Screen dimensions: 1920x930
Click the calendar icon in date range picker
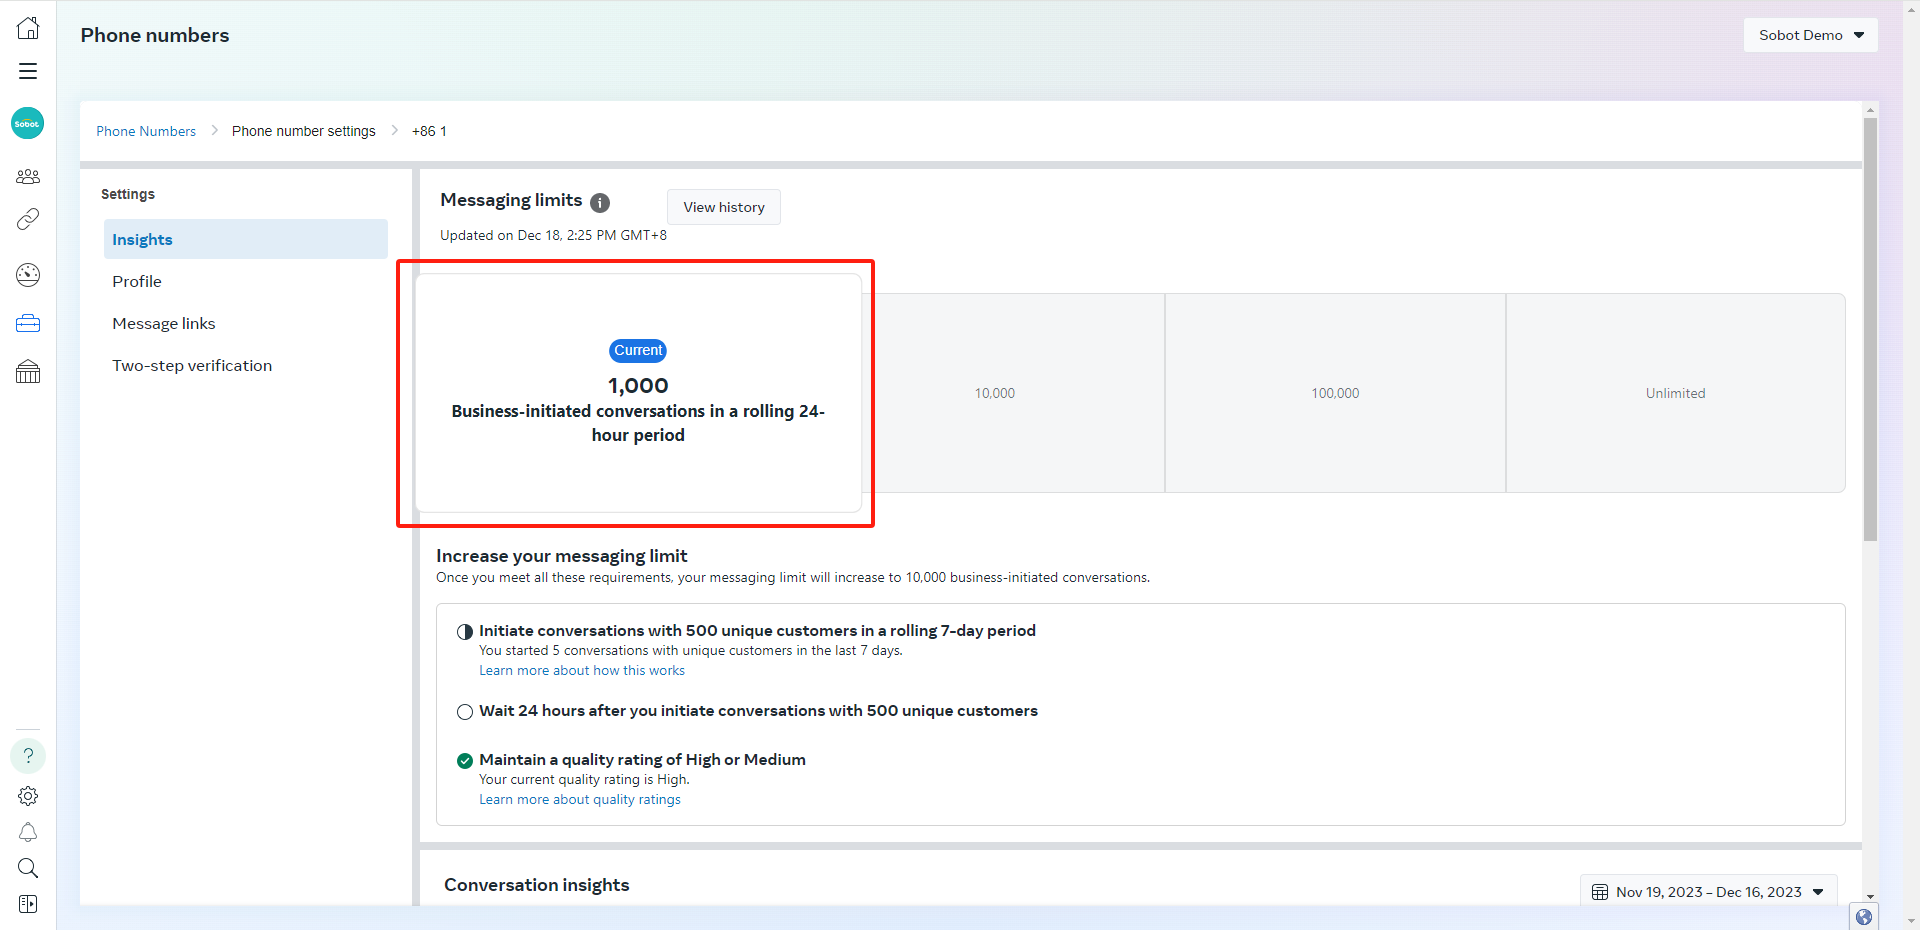tap(1600, 892)
